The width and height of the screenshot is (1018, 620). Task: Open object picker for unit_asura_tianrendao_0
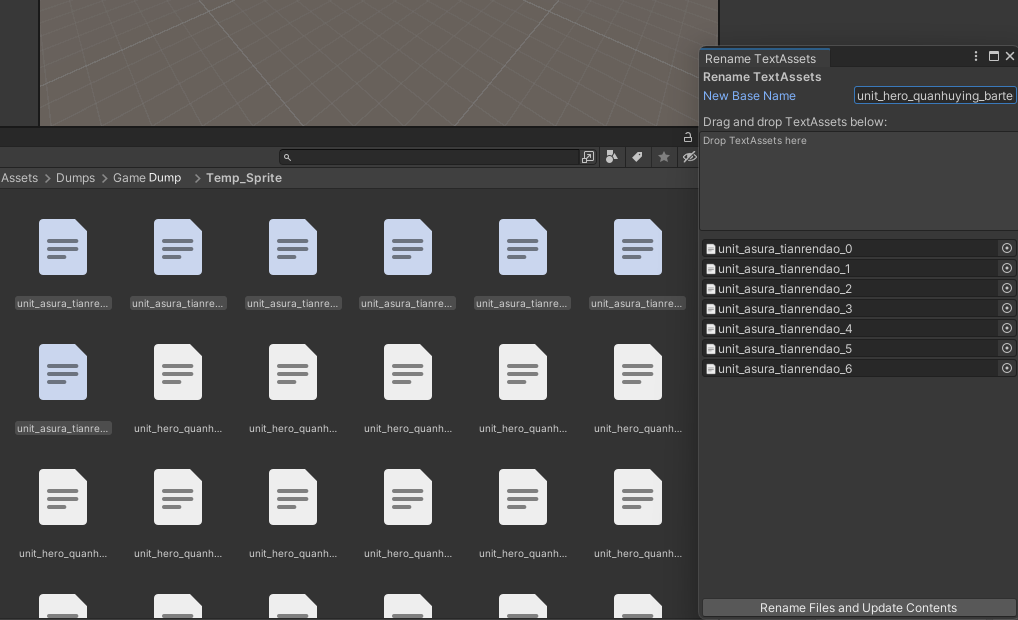point(1007,248)
